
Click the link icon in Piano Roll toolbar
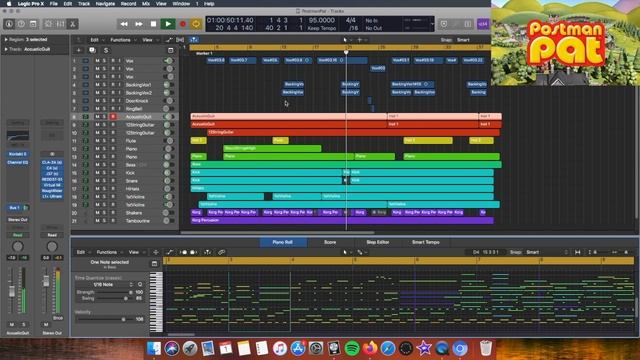[221, 252]
